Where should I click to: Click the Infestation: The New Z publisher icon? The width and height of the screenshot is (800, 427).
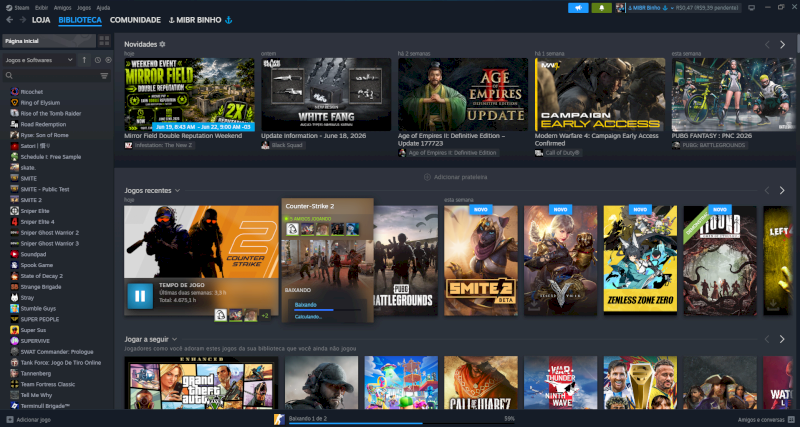pos(128,145)
